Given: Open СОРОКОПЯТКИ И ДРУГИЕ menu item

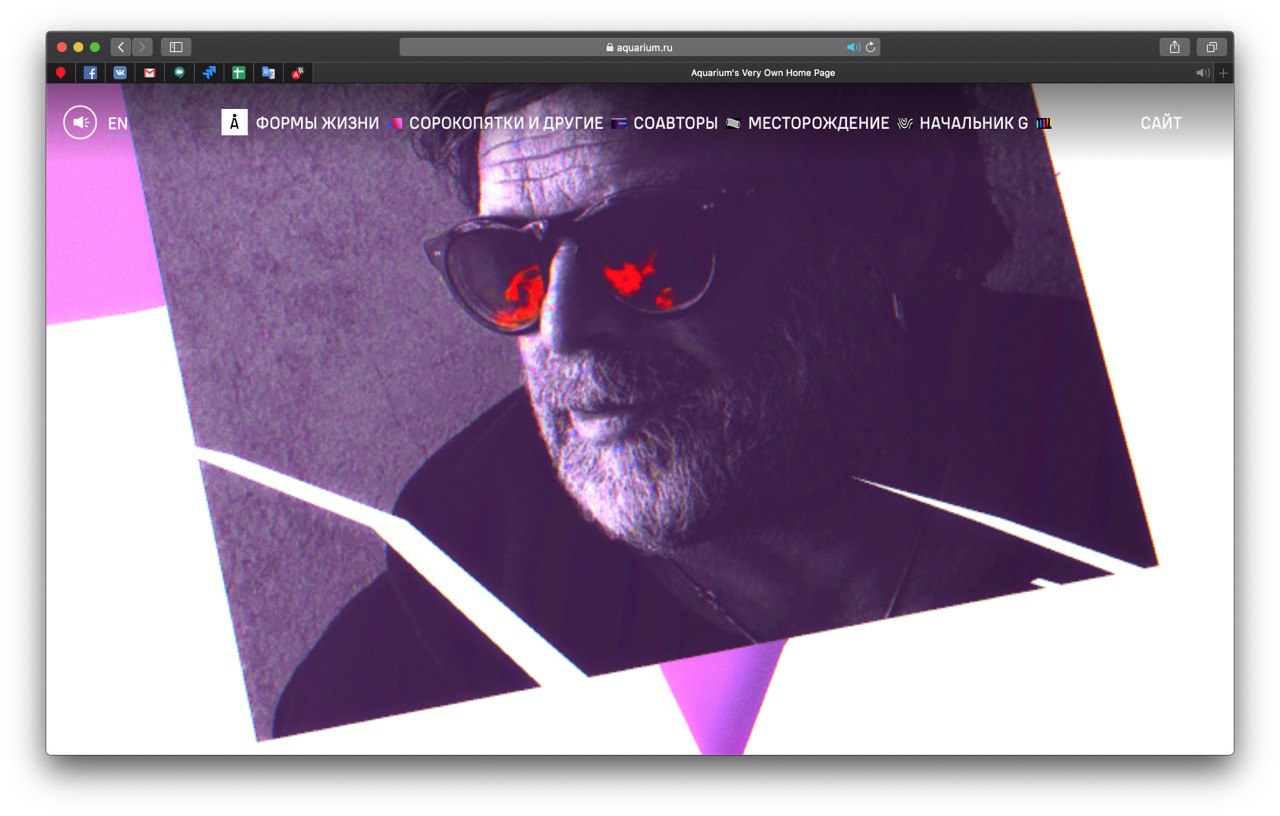Looking at the screenshot, I should [x=506, y=123].
